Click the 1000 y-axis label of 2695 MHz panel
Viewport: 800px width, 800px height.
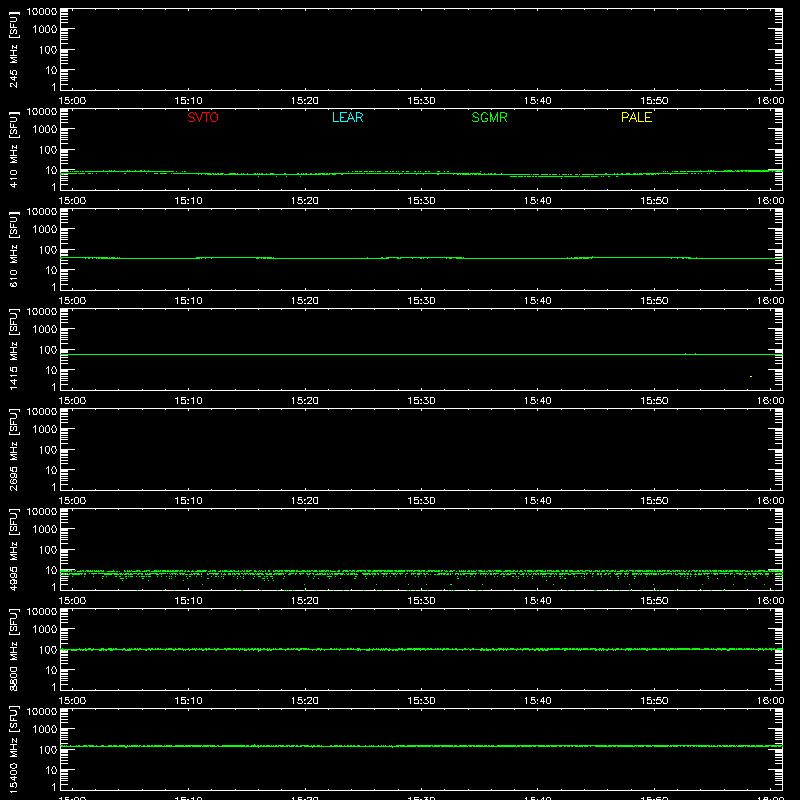pos(45,430)
